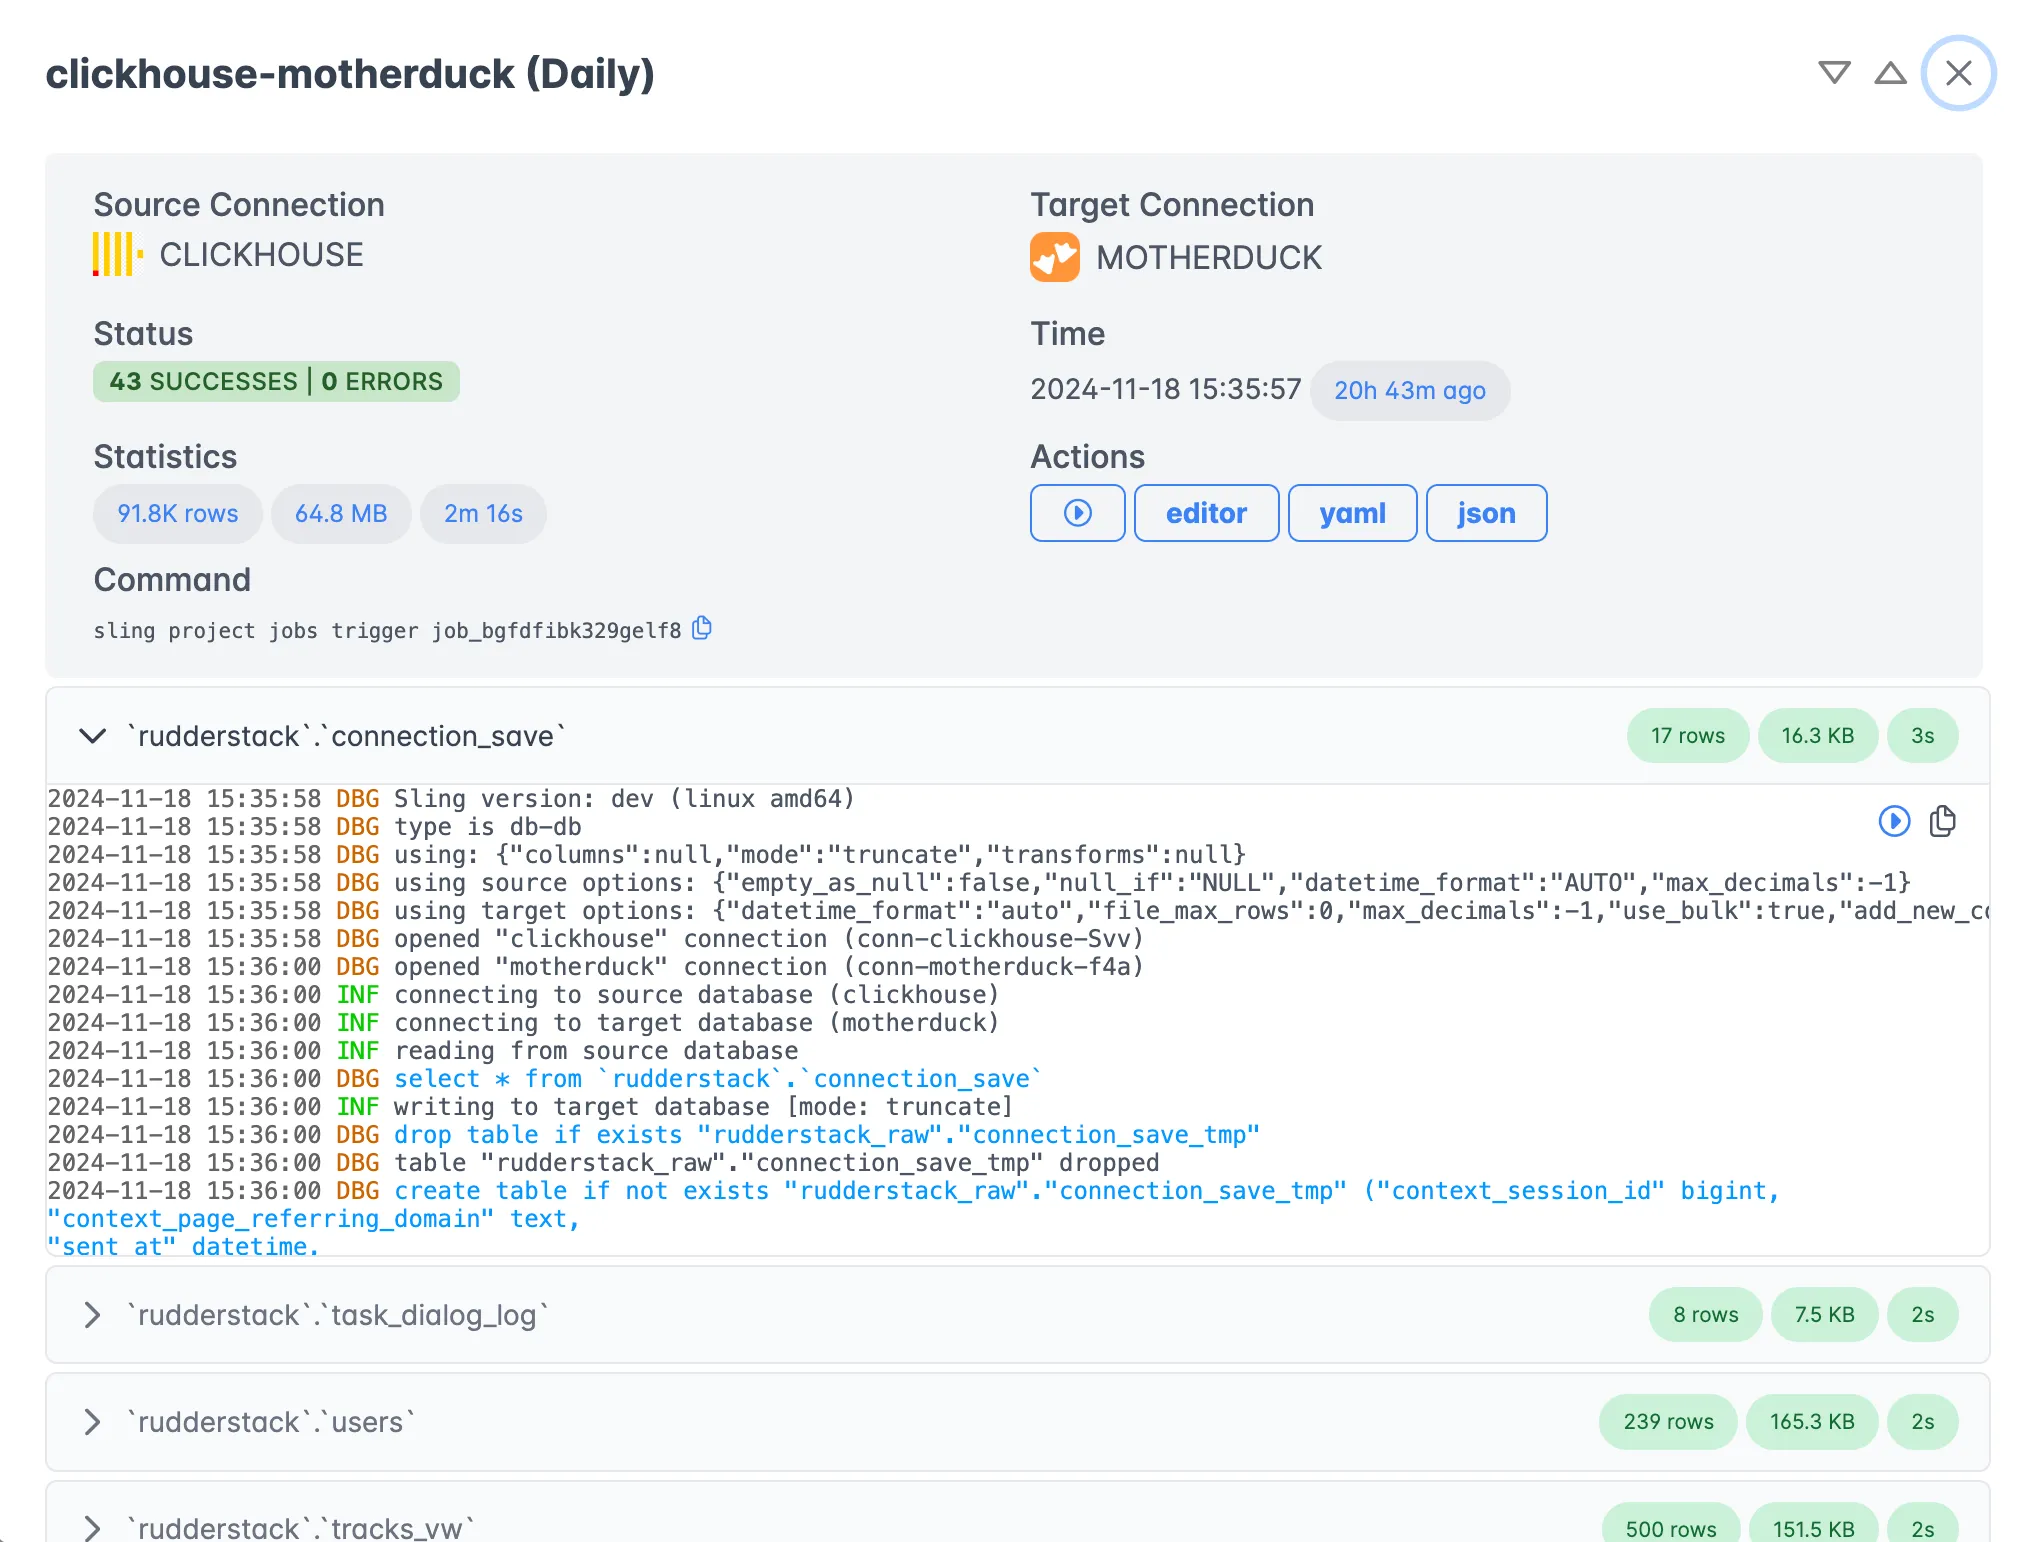The image size is (2024, 1542).
Task: Click the CLICKHOUSE source connection name
Action: tap(261, 255)
